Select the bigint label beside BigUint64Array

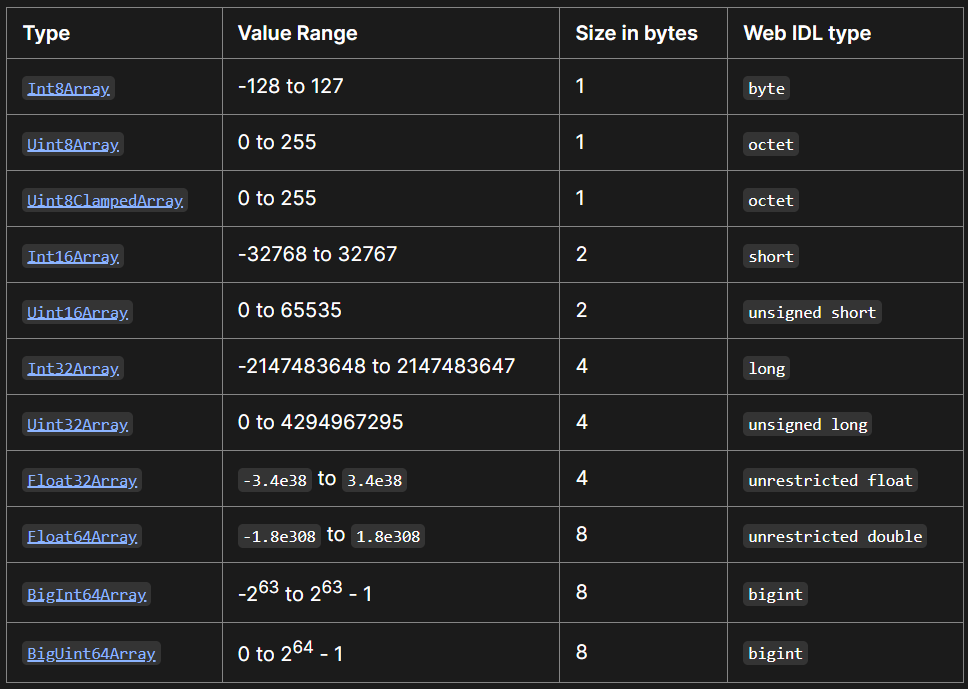tap(775, 653)
